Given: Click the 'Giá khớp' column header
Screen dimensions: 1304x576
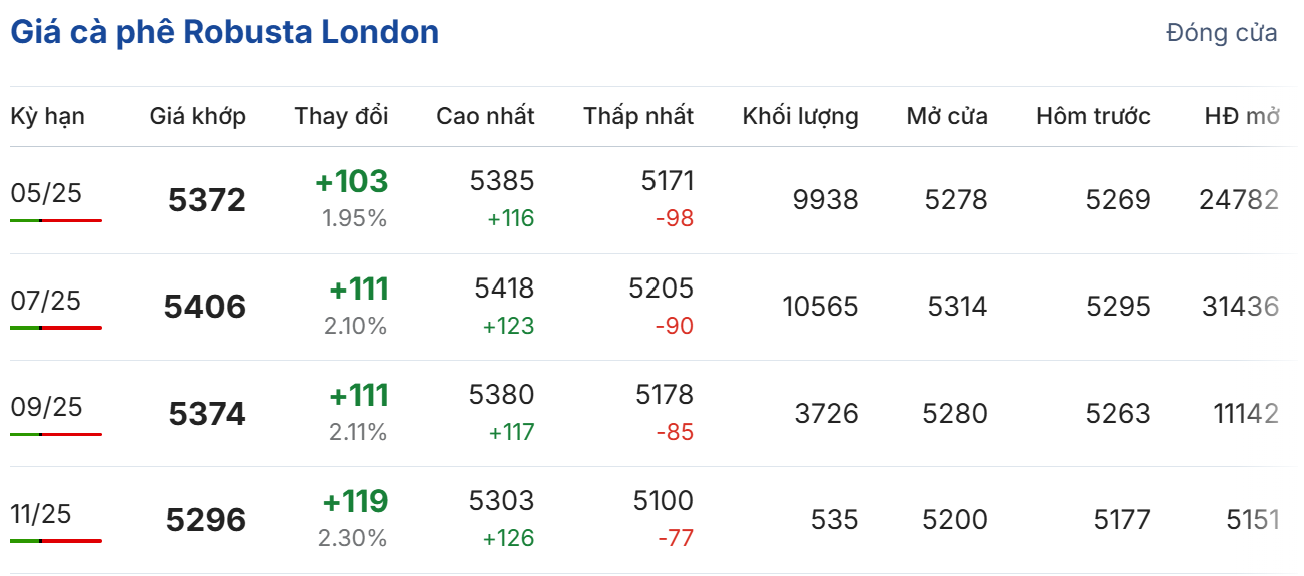Looking at the screenshot, I should (x=198, y=116).
